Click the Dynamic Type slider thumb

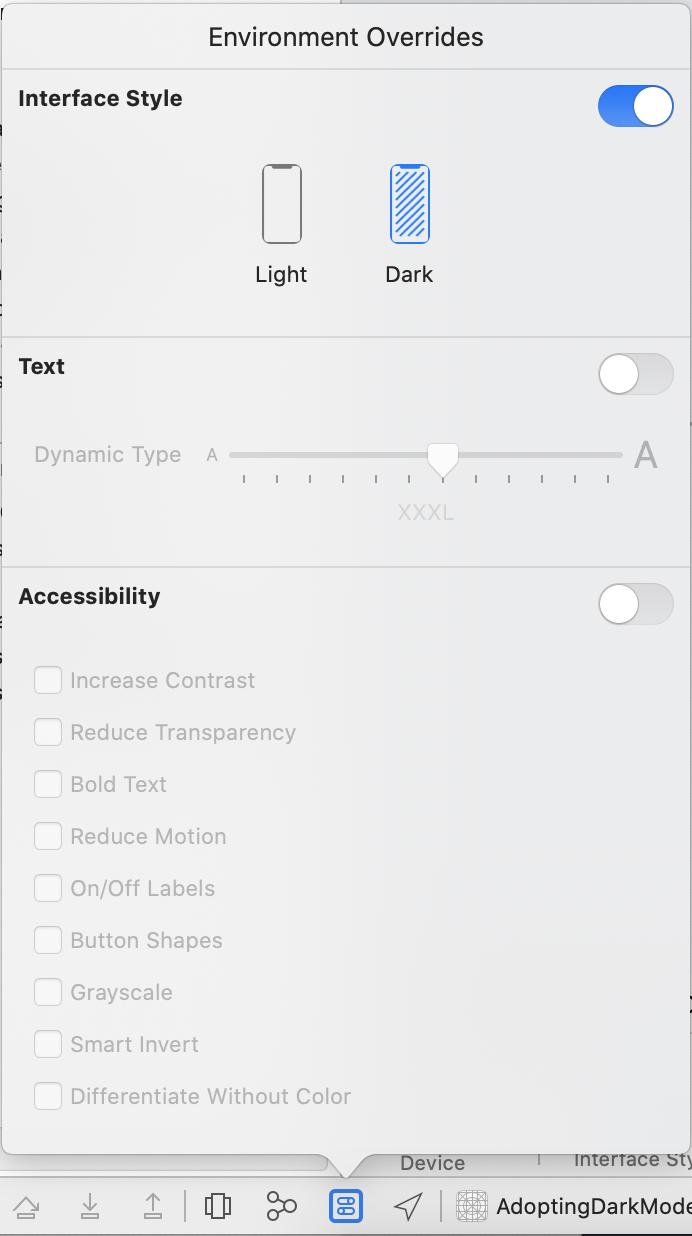443,459
